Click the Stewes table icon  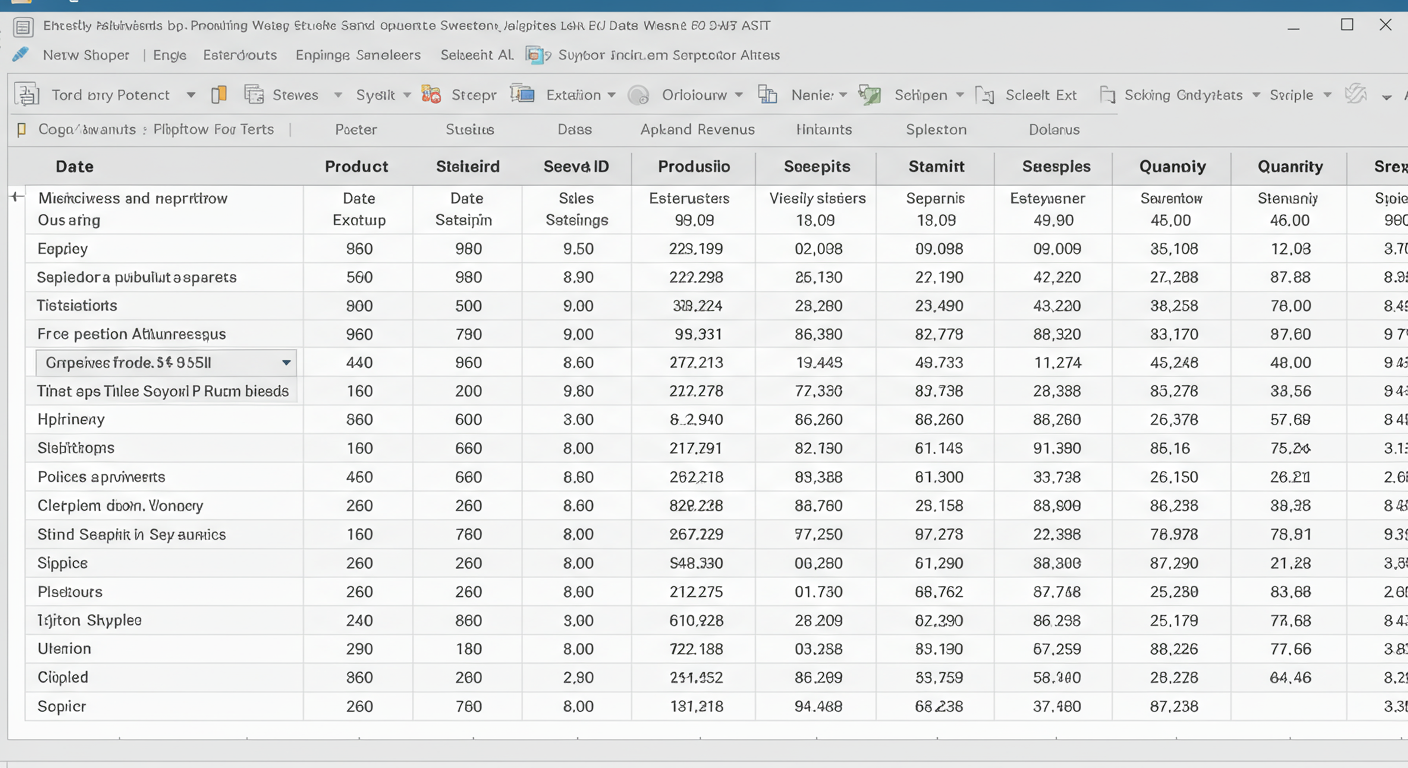255,95
